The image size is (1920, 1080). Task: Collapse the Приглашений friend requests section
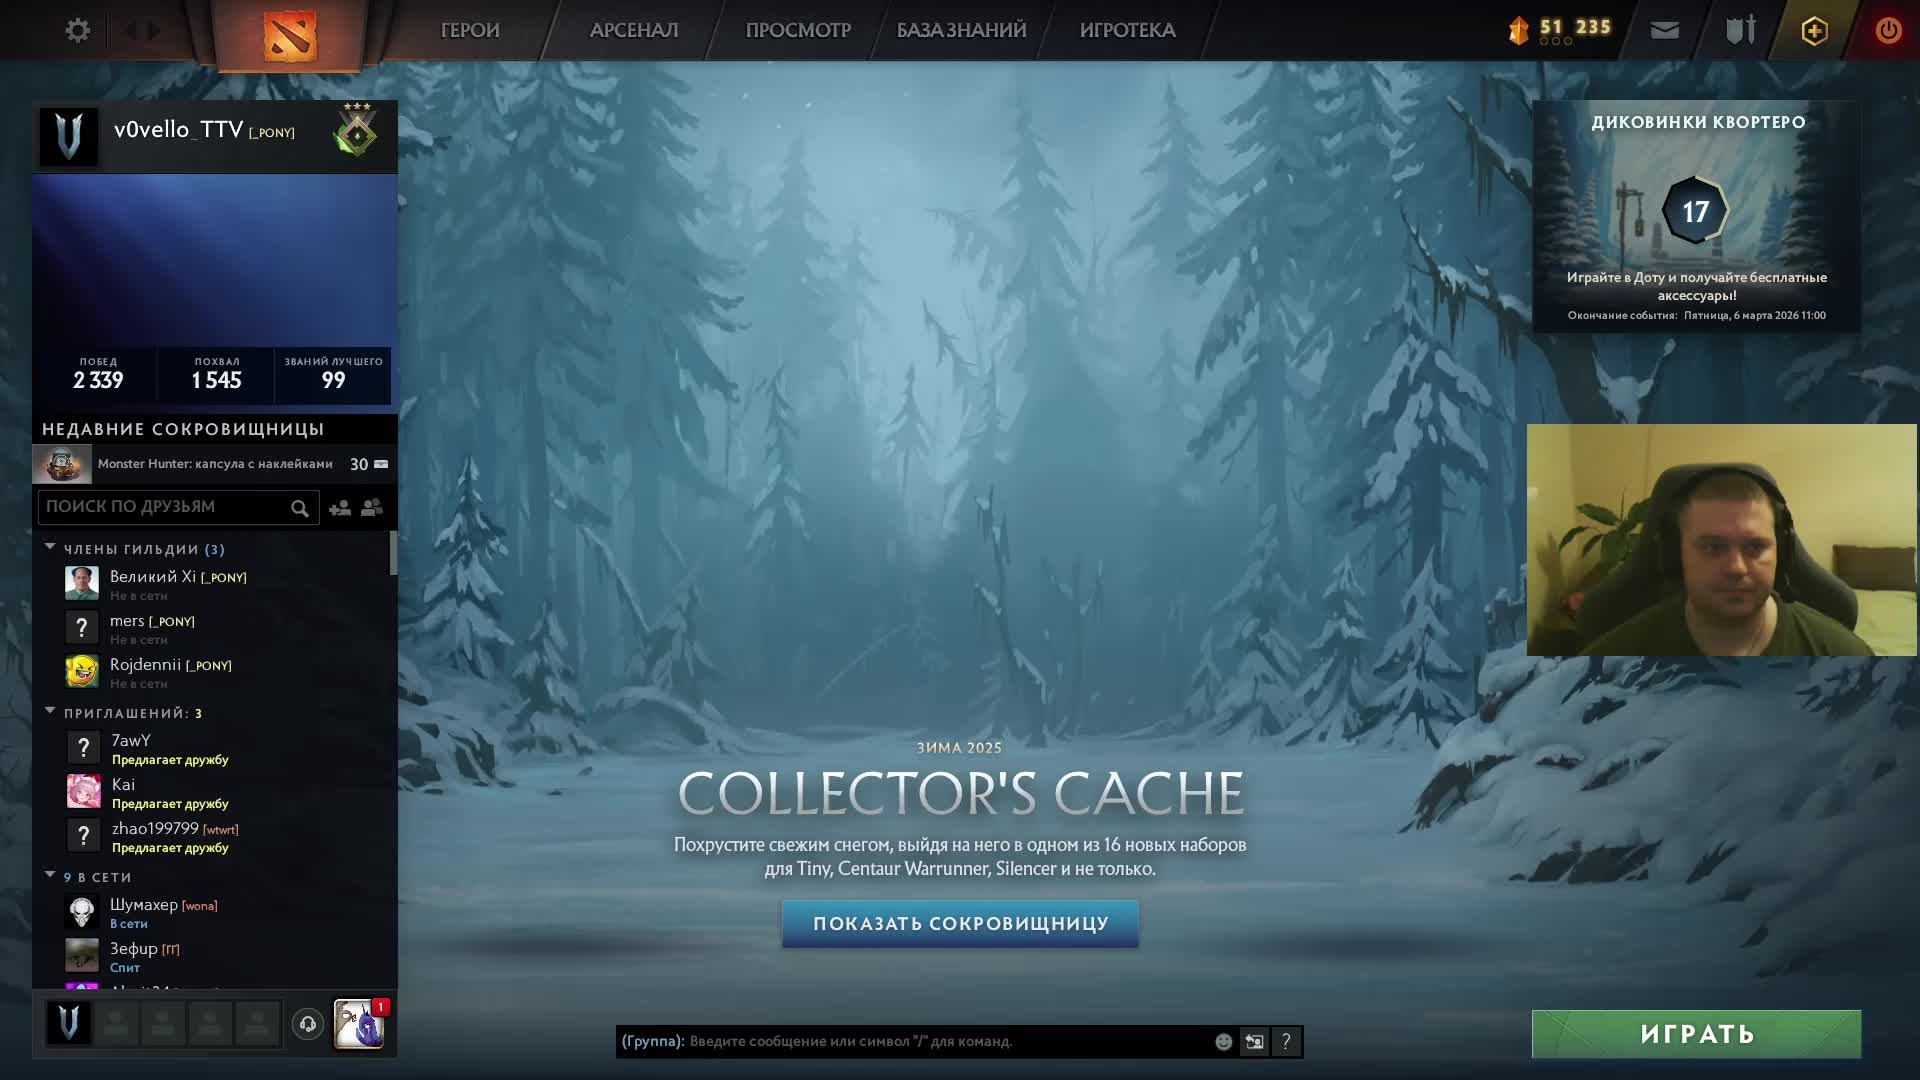(x=50, y=712)
